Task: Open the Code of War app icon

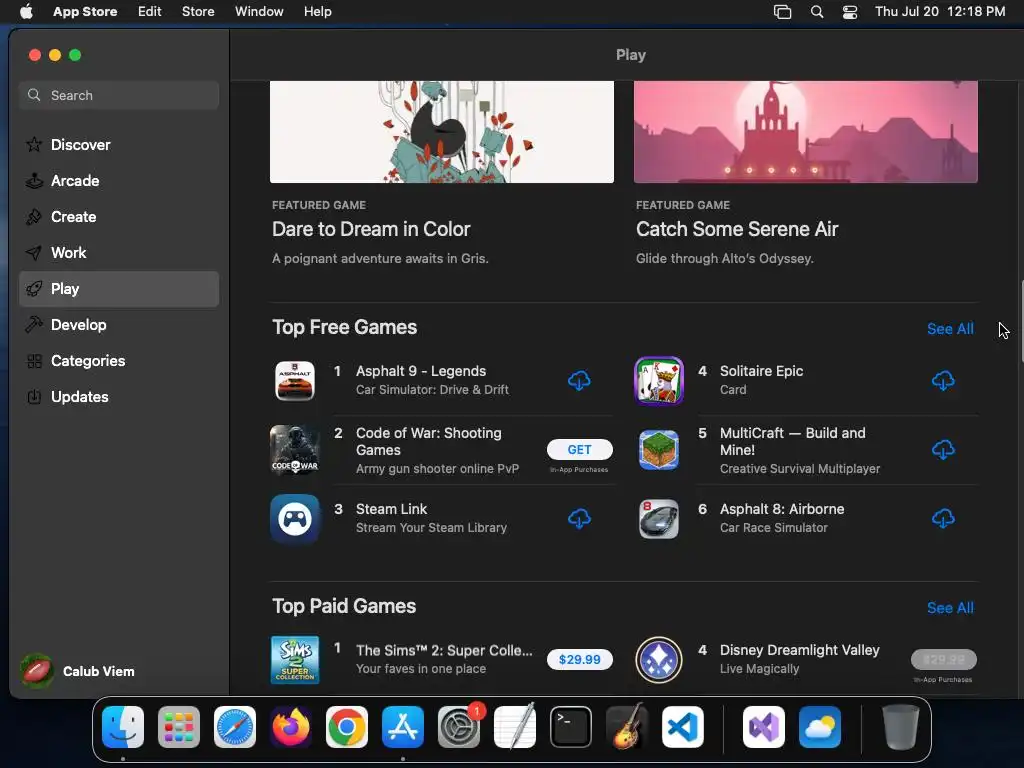Action: click(295, 450)
